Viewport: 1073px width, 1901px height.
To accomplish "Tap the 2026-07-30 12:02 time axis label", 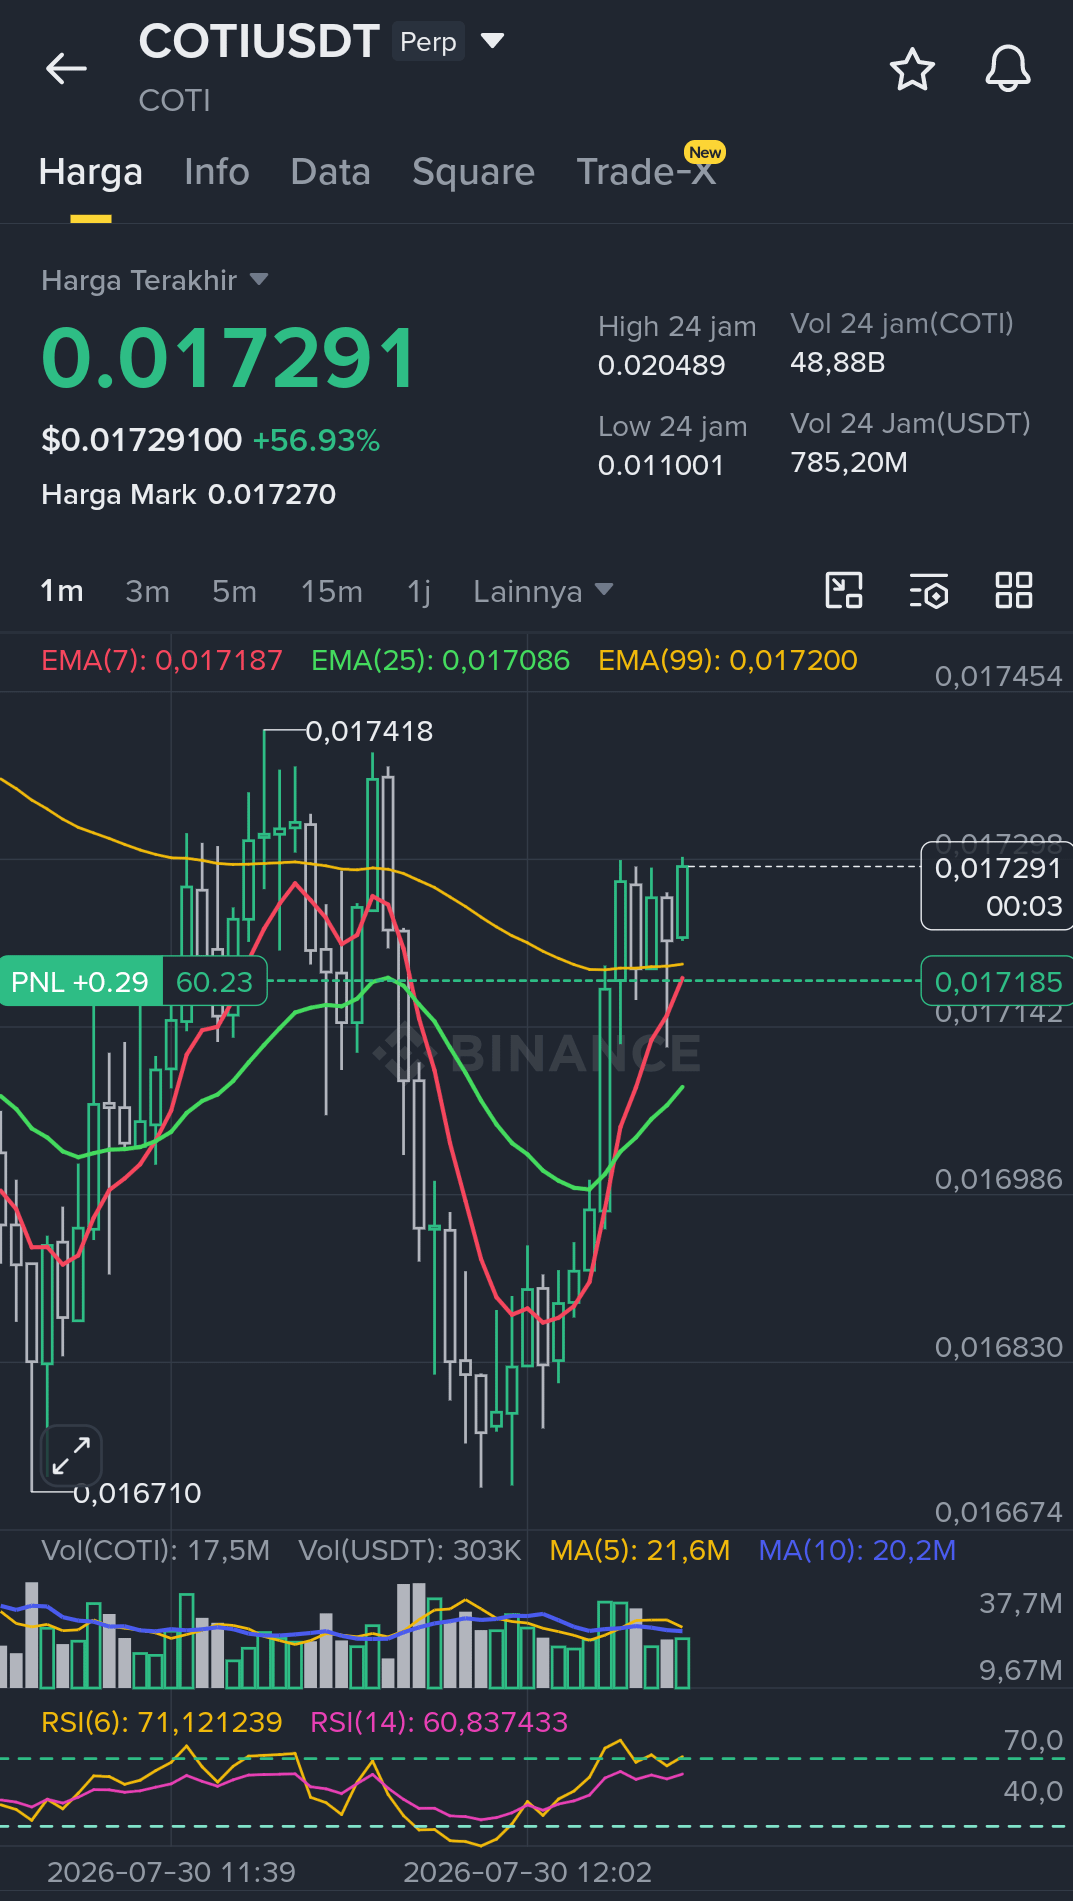I will [x=527, y=1872].
